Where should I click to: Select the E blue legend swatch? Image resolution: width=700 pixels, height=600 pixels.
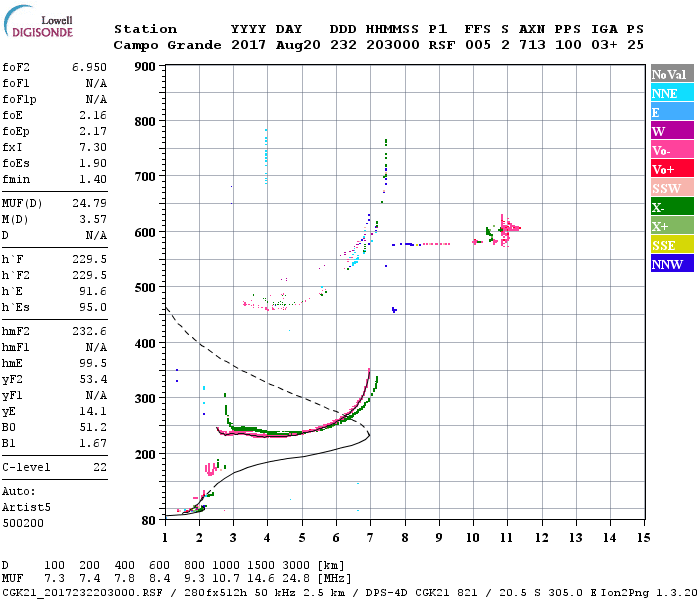pos(672,112)
